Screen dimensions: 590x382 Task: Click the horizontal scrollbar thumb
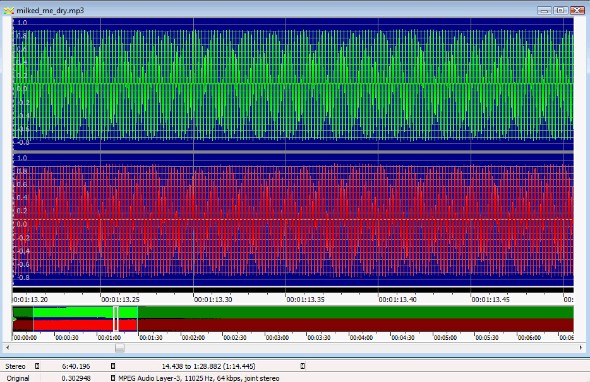[120, 348]
